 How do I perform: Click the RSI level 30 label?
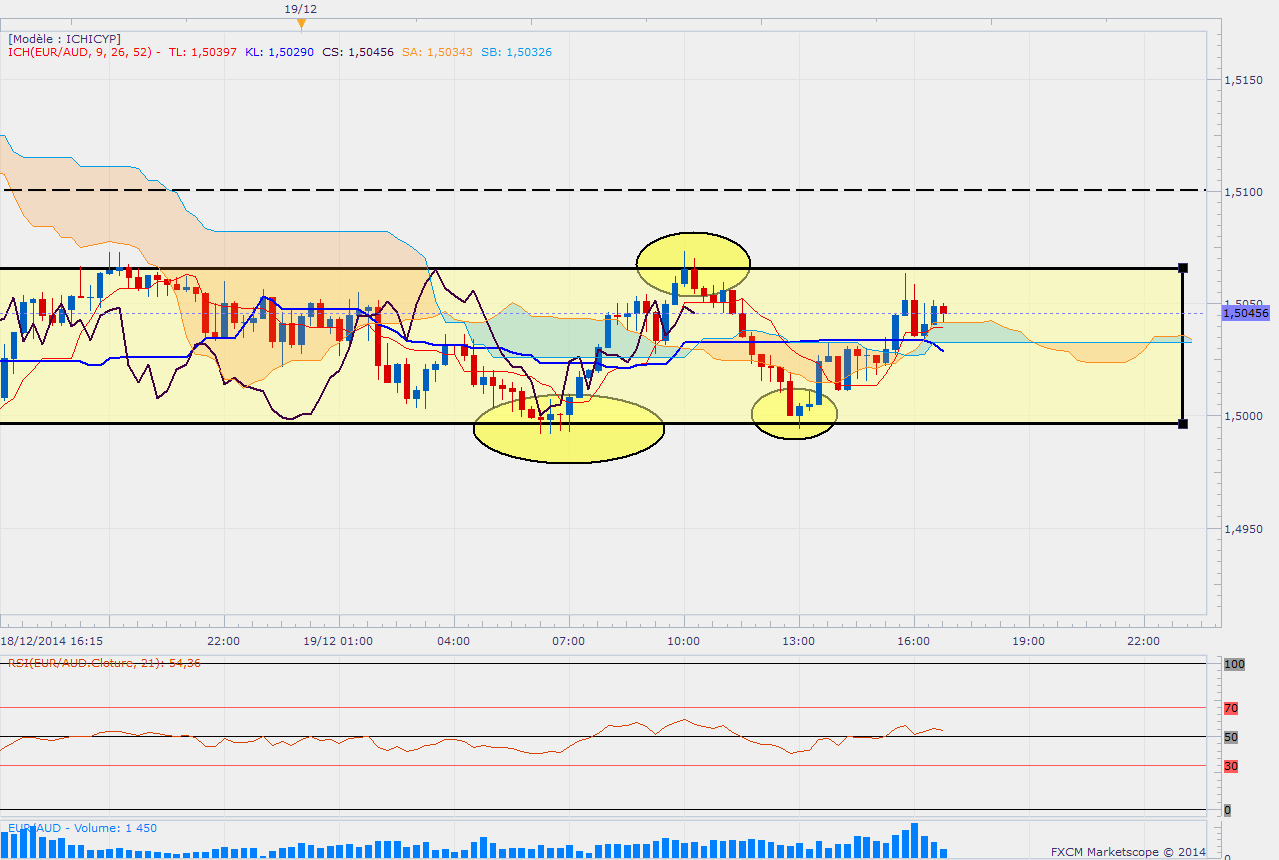1232,766
